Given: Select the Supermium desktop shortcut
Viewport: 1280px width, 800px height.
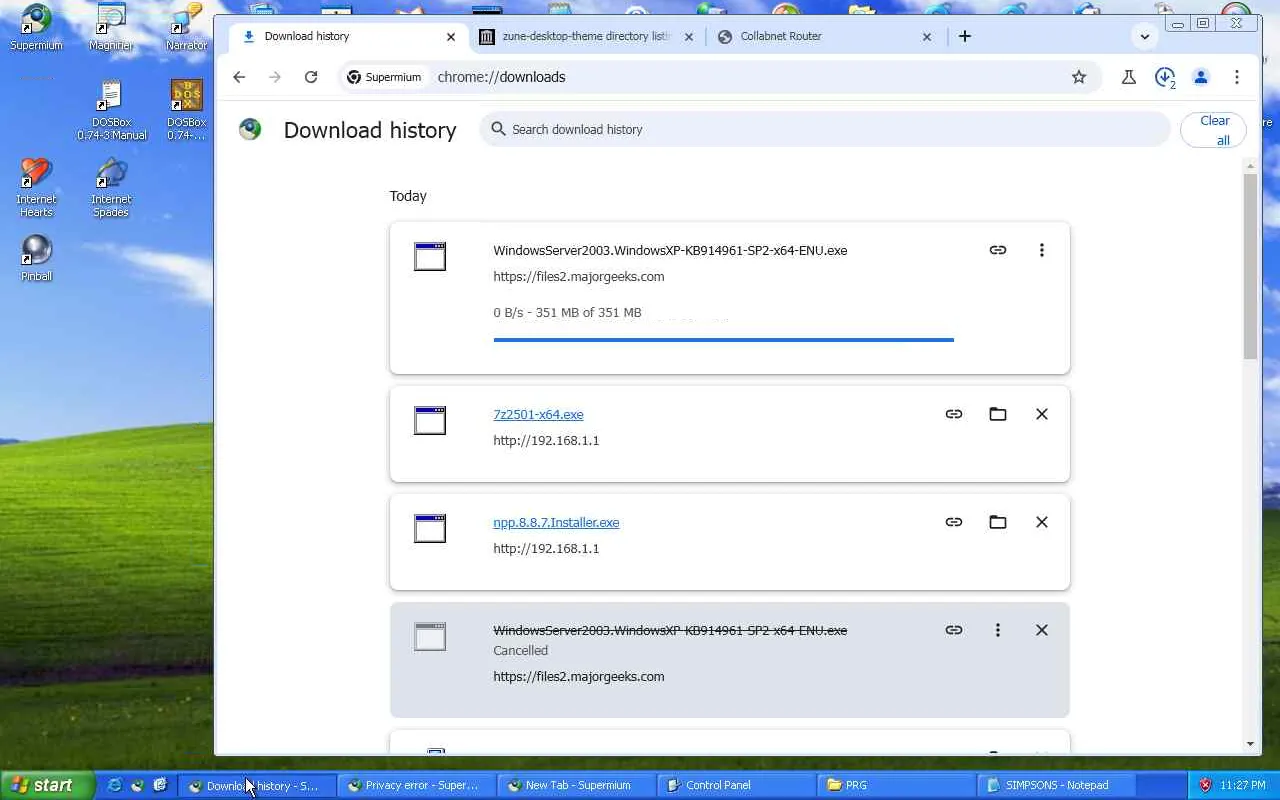Looking at the screenshot, I should point(36,27).
